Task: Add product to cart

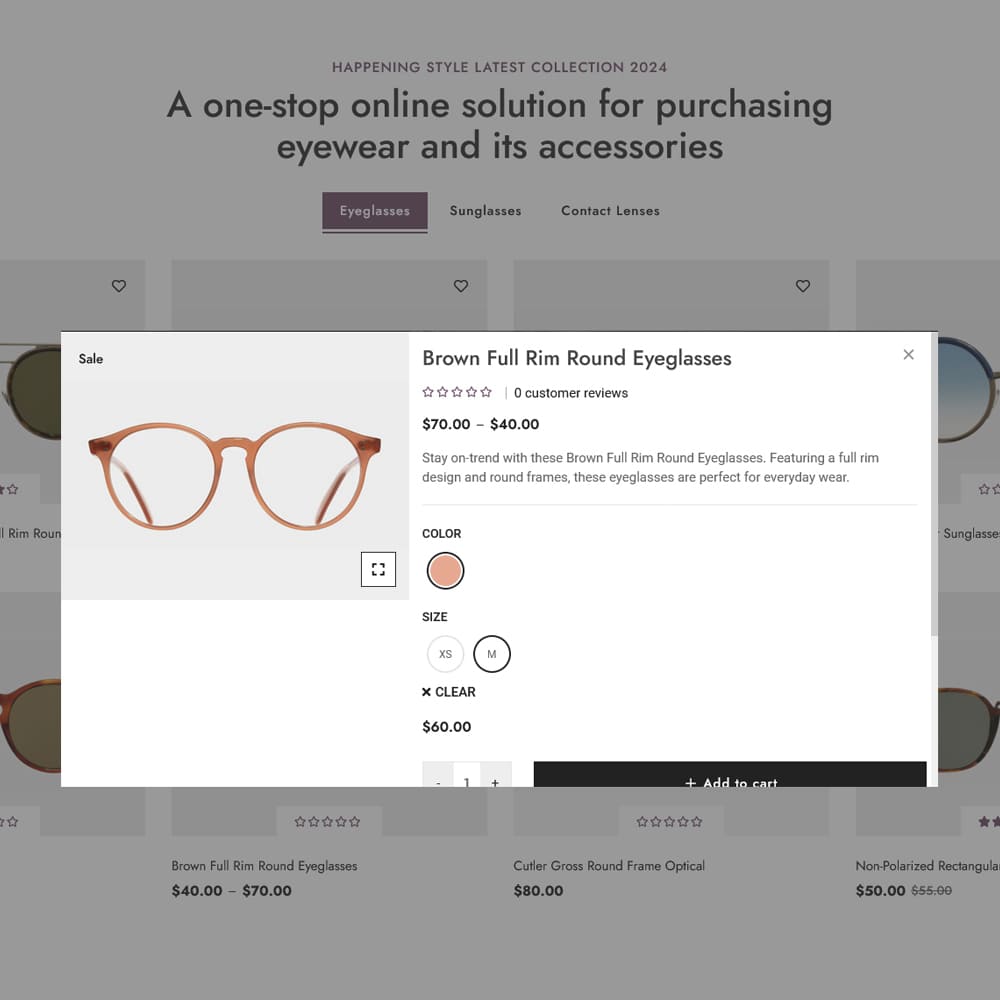Action: [730, 774]
